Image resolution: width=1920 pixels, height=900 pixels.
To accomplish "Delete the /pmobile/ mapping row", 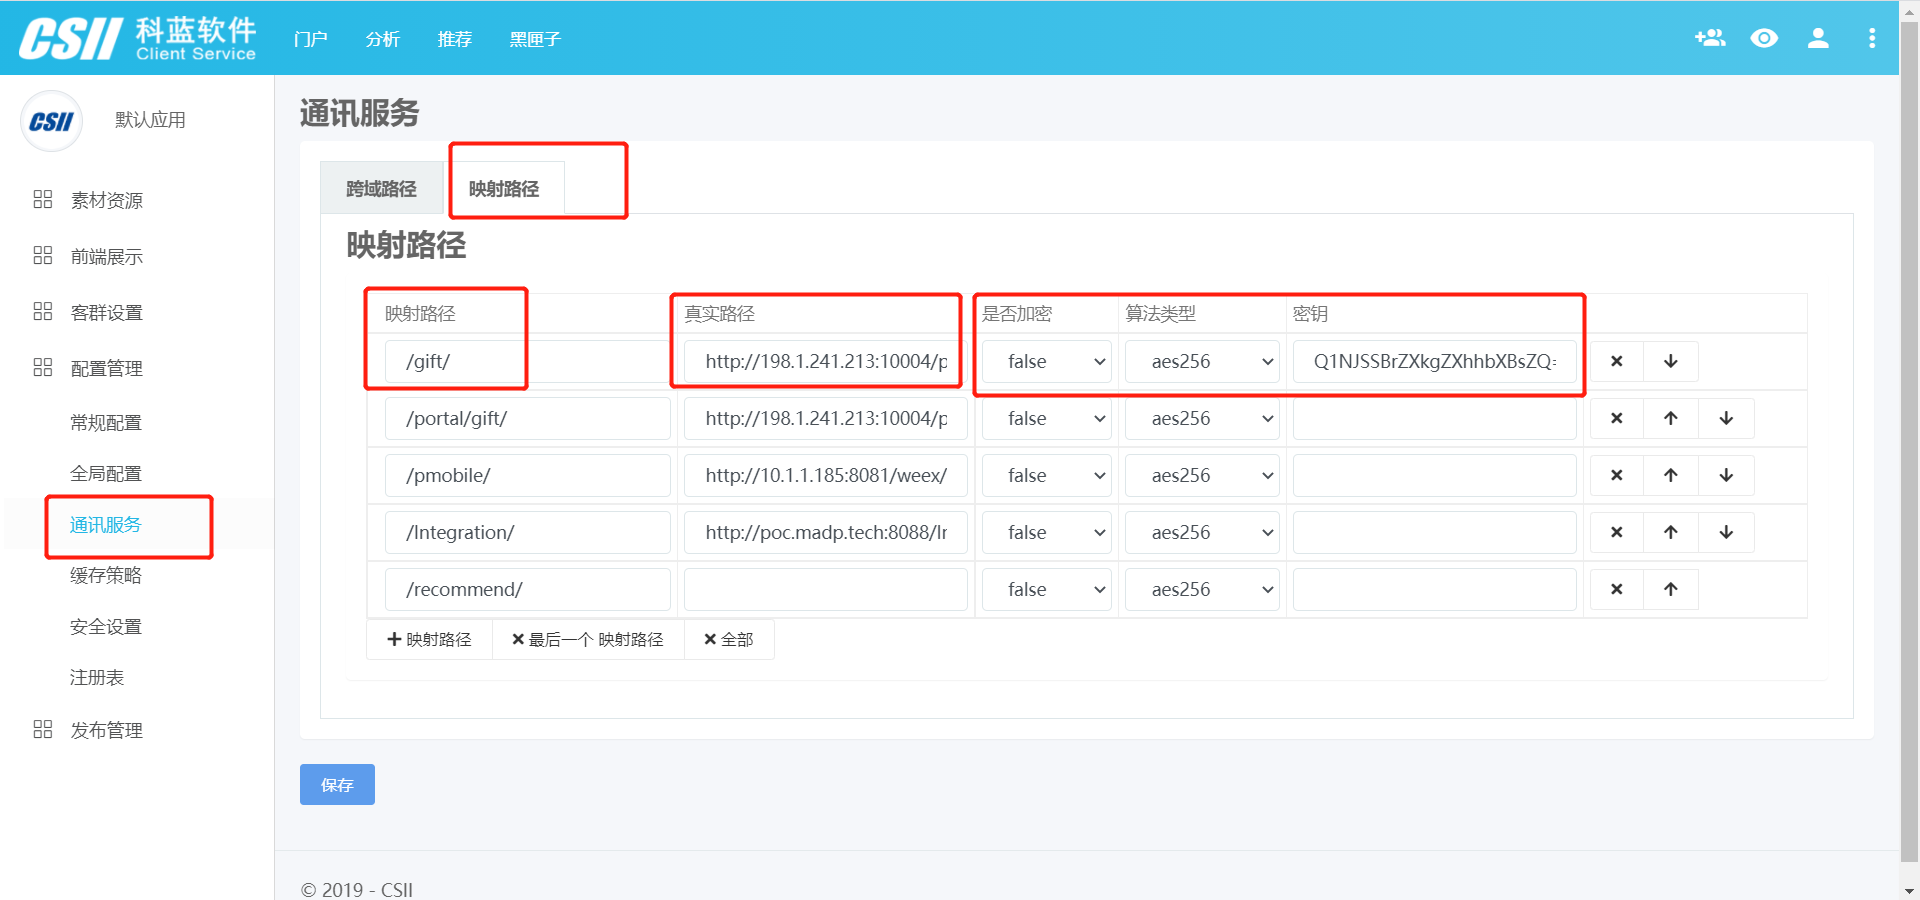I will coord(1617,475).
